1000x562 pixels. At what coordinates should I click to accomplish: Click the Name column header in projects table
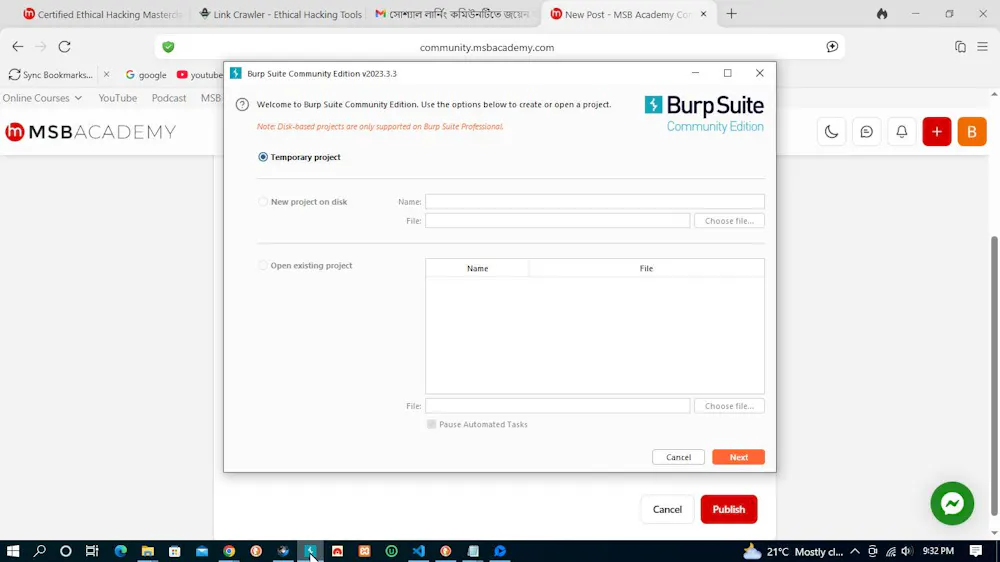[477, 269]
